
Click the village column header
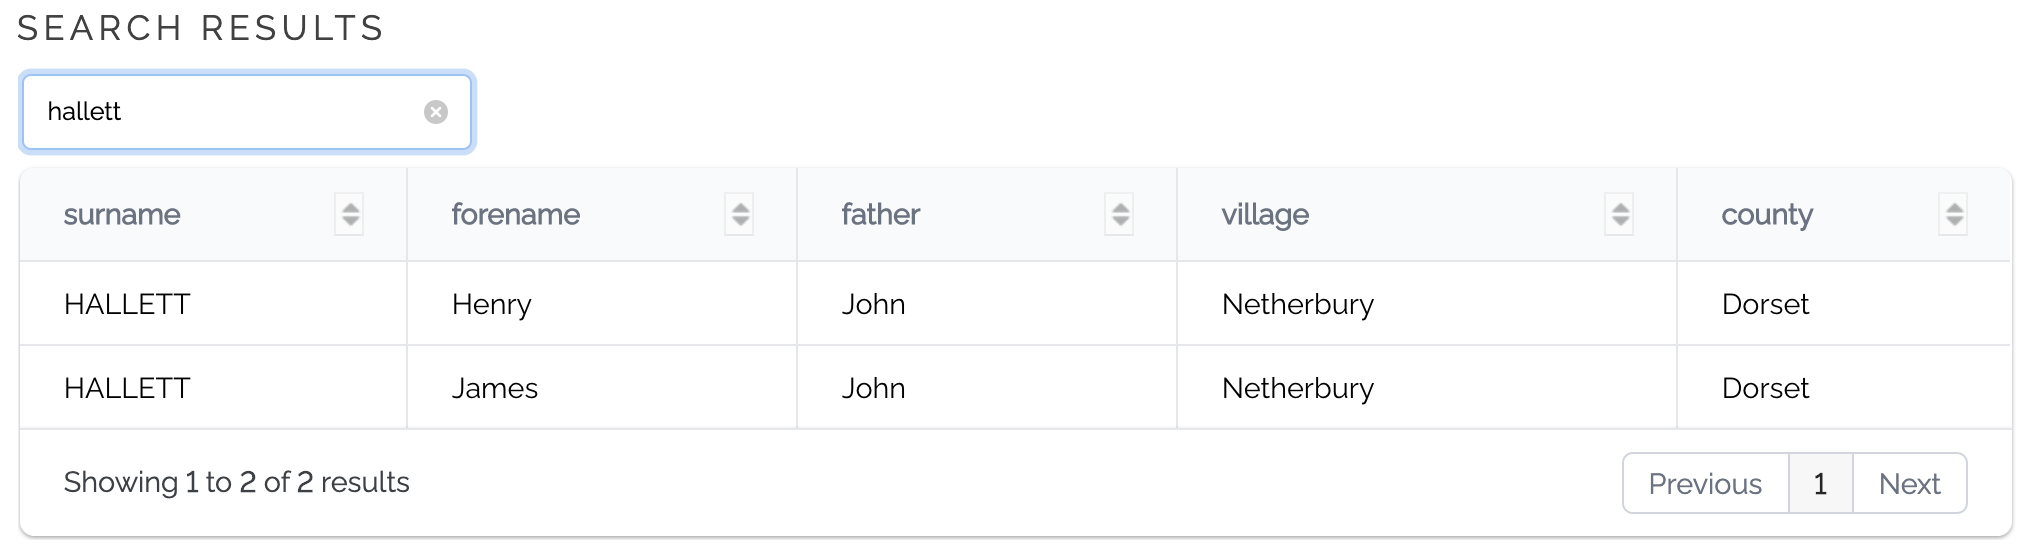1427,214
